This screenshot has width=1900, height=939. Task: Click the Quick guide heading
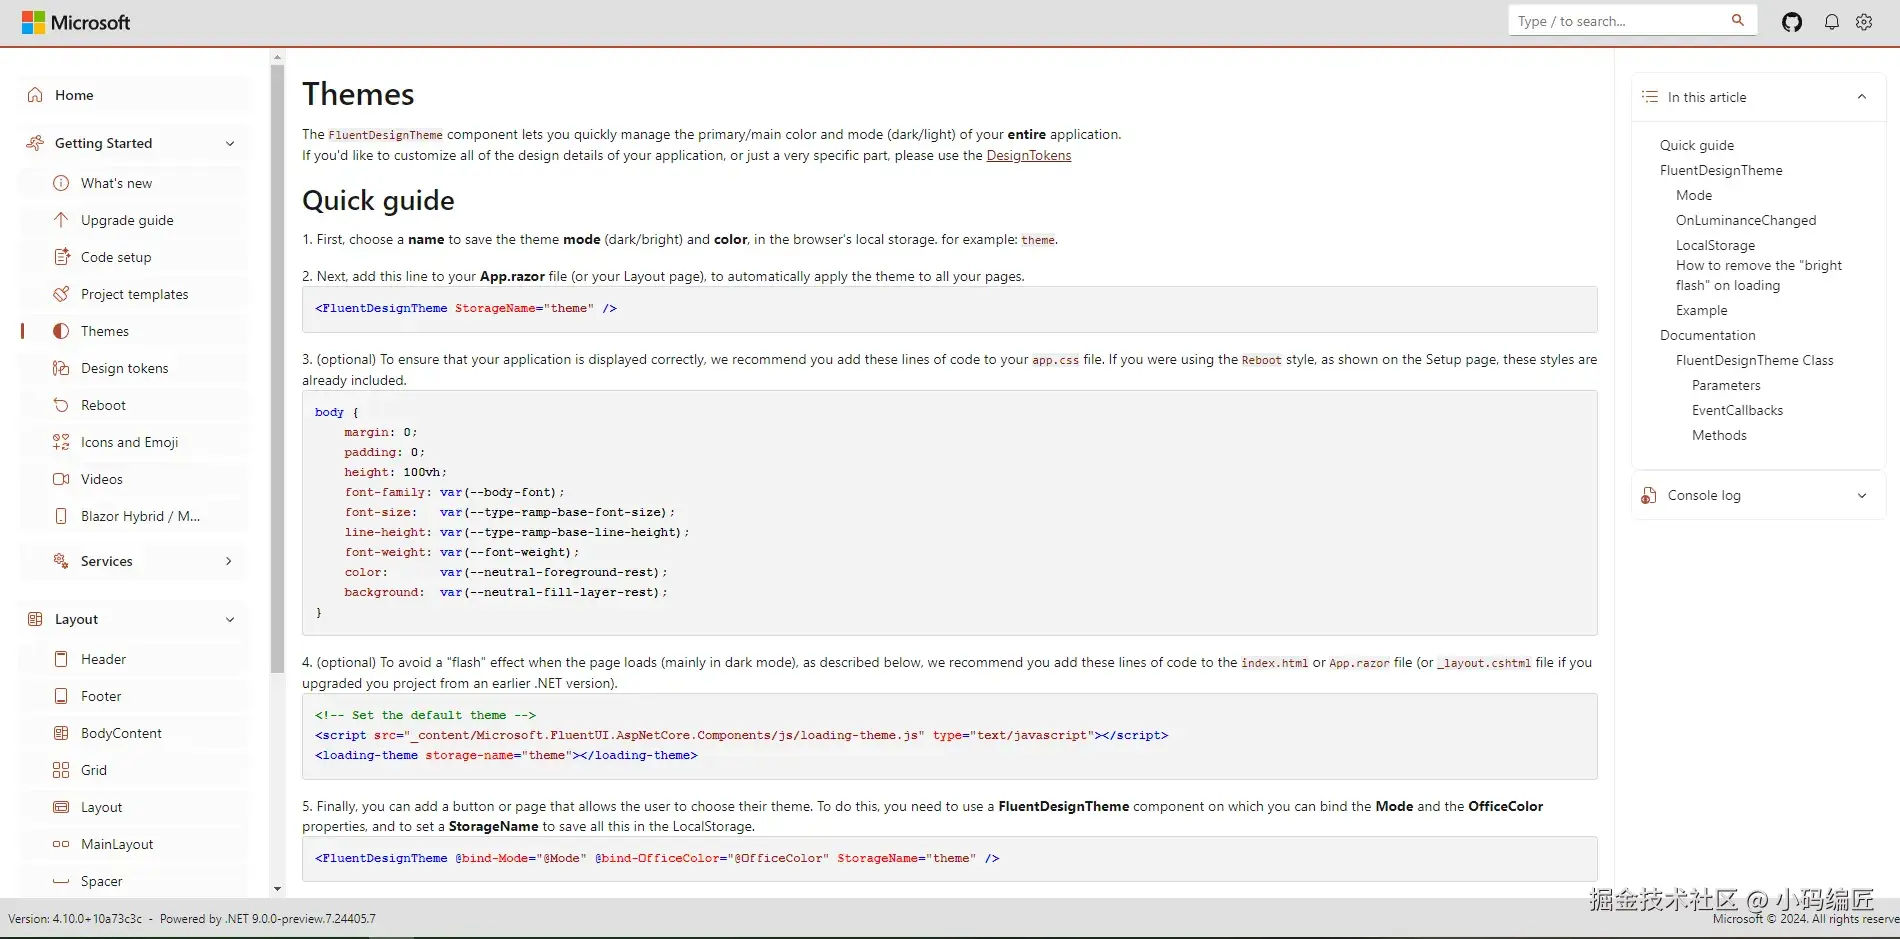tap(378, 200)
